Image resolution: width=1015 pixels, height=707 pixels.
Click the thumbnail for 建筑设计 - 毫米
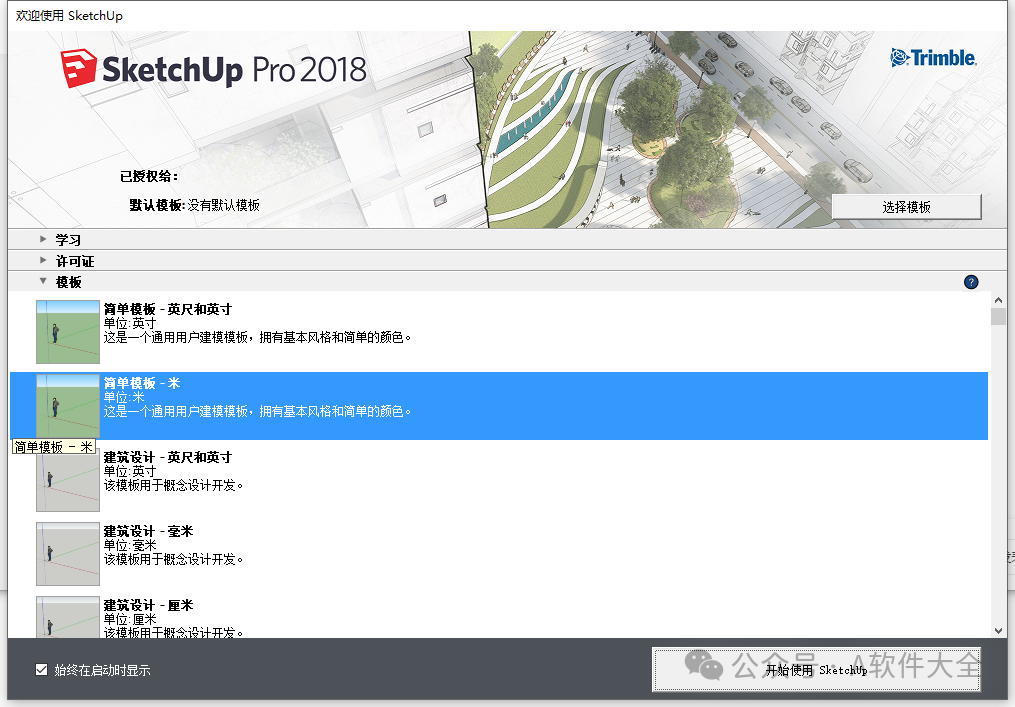click(67, 555)
